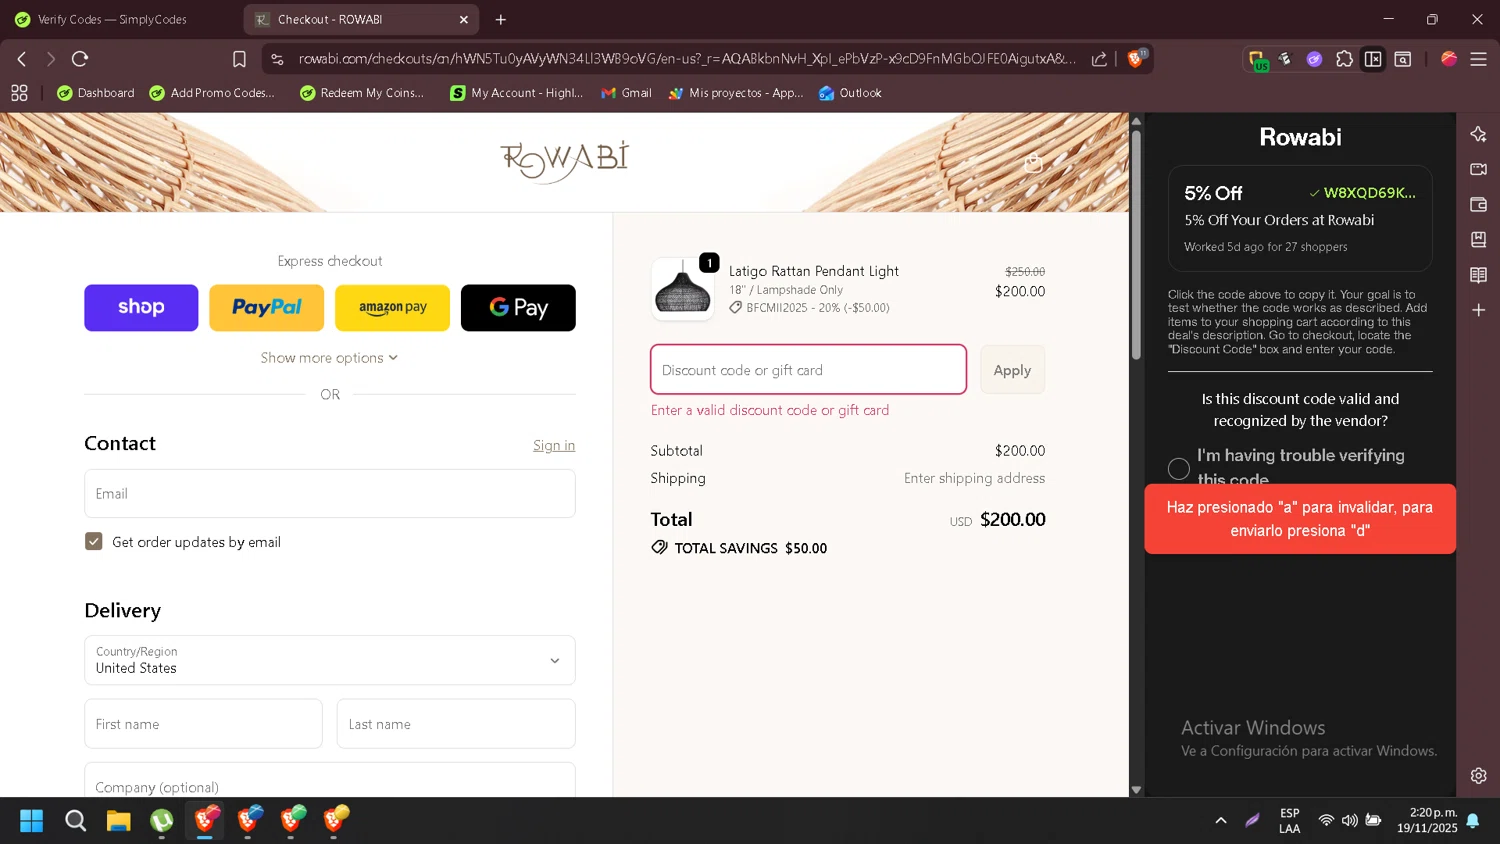Pay with Amazon Pay button
Viewport: 1500px width, 844px height.
coord(392,308)
